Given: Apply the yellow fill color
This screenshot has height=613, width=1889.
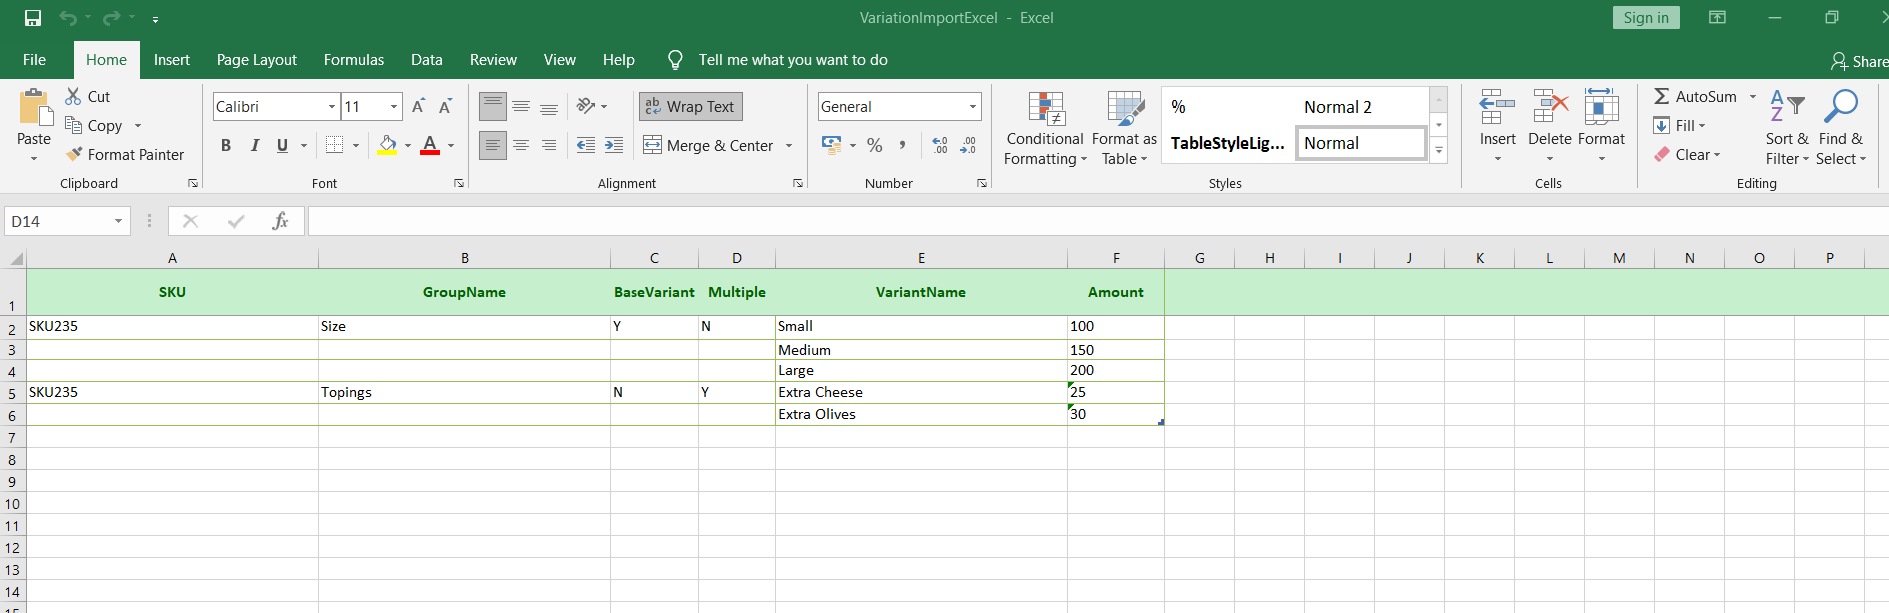Looking at the screenshot, I should click(x=388, y=146).
